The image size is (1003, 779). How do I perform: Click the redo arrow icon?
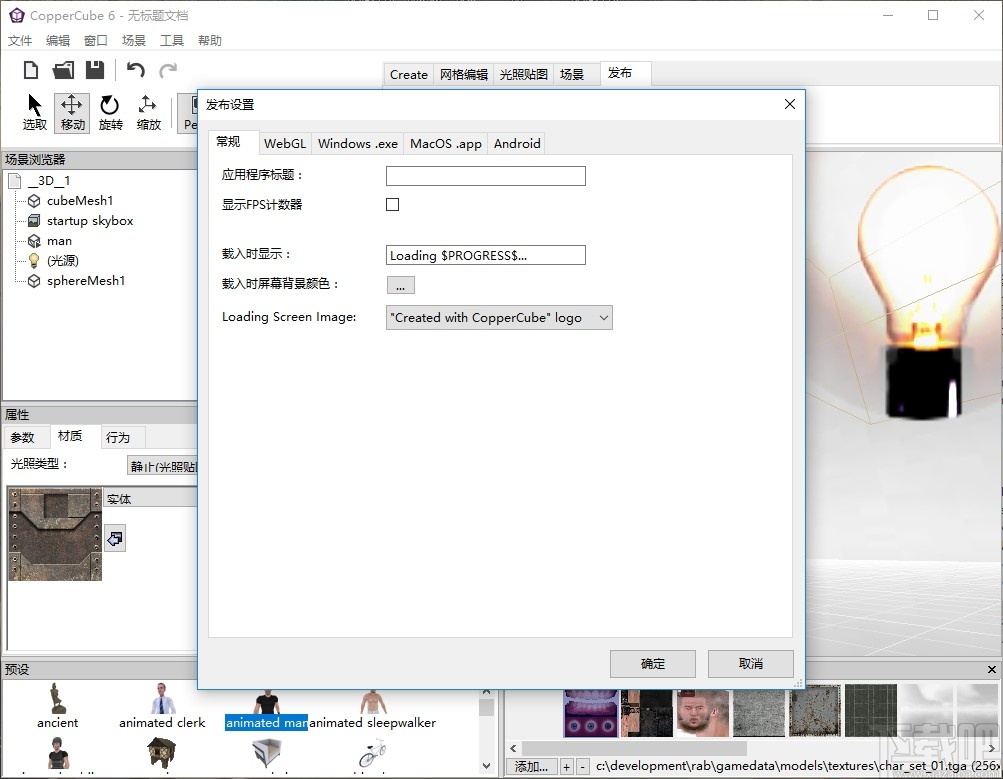pos(167,68)
